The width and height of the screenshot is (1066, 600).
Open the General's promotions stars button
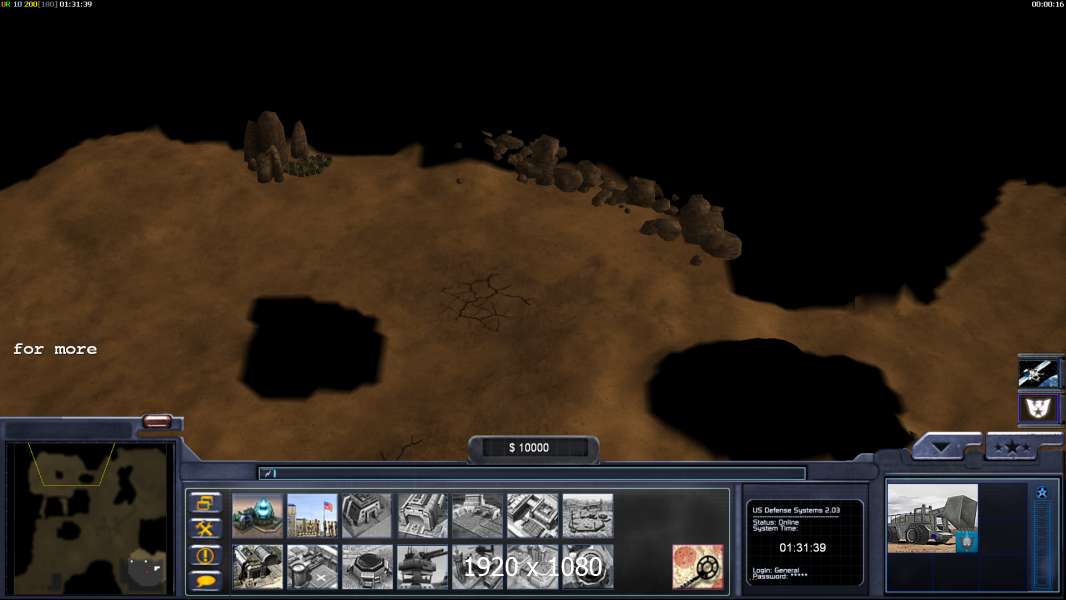coord(1013,446)
